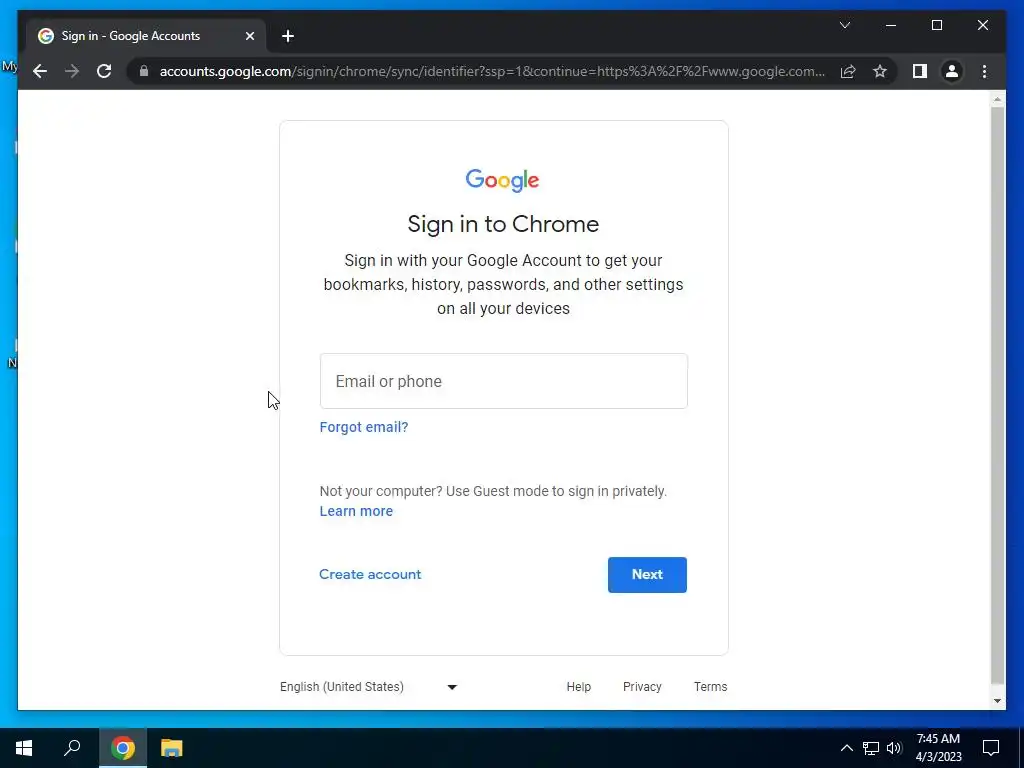
Task: Close the Sign in - Google Accounts tab
Action: click(x=249, y=36)
